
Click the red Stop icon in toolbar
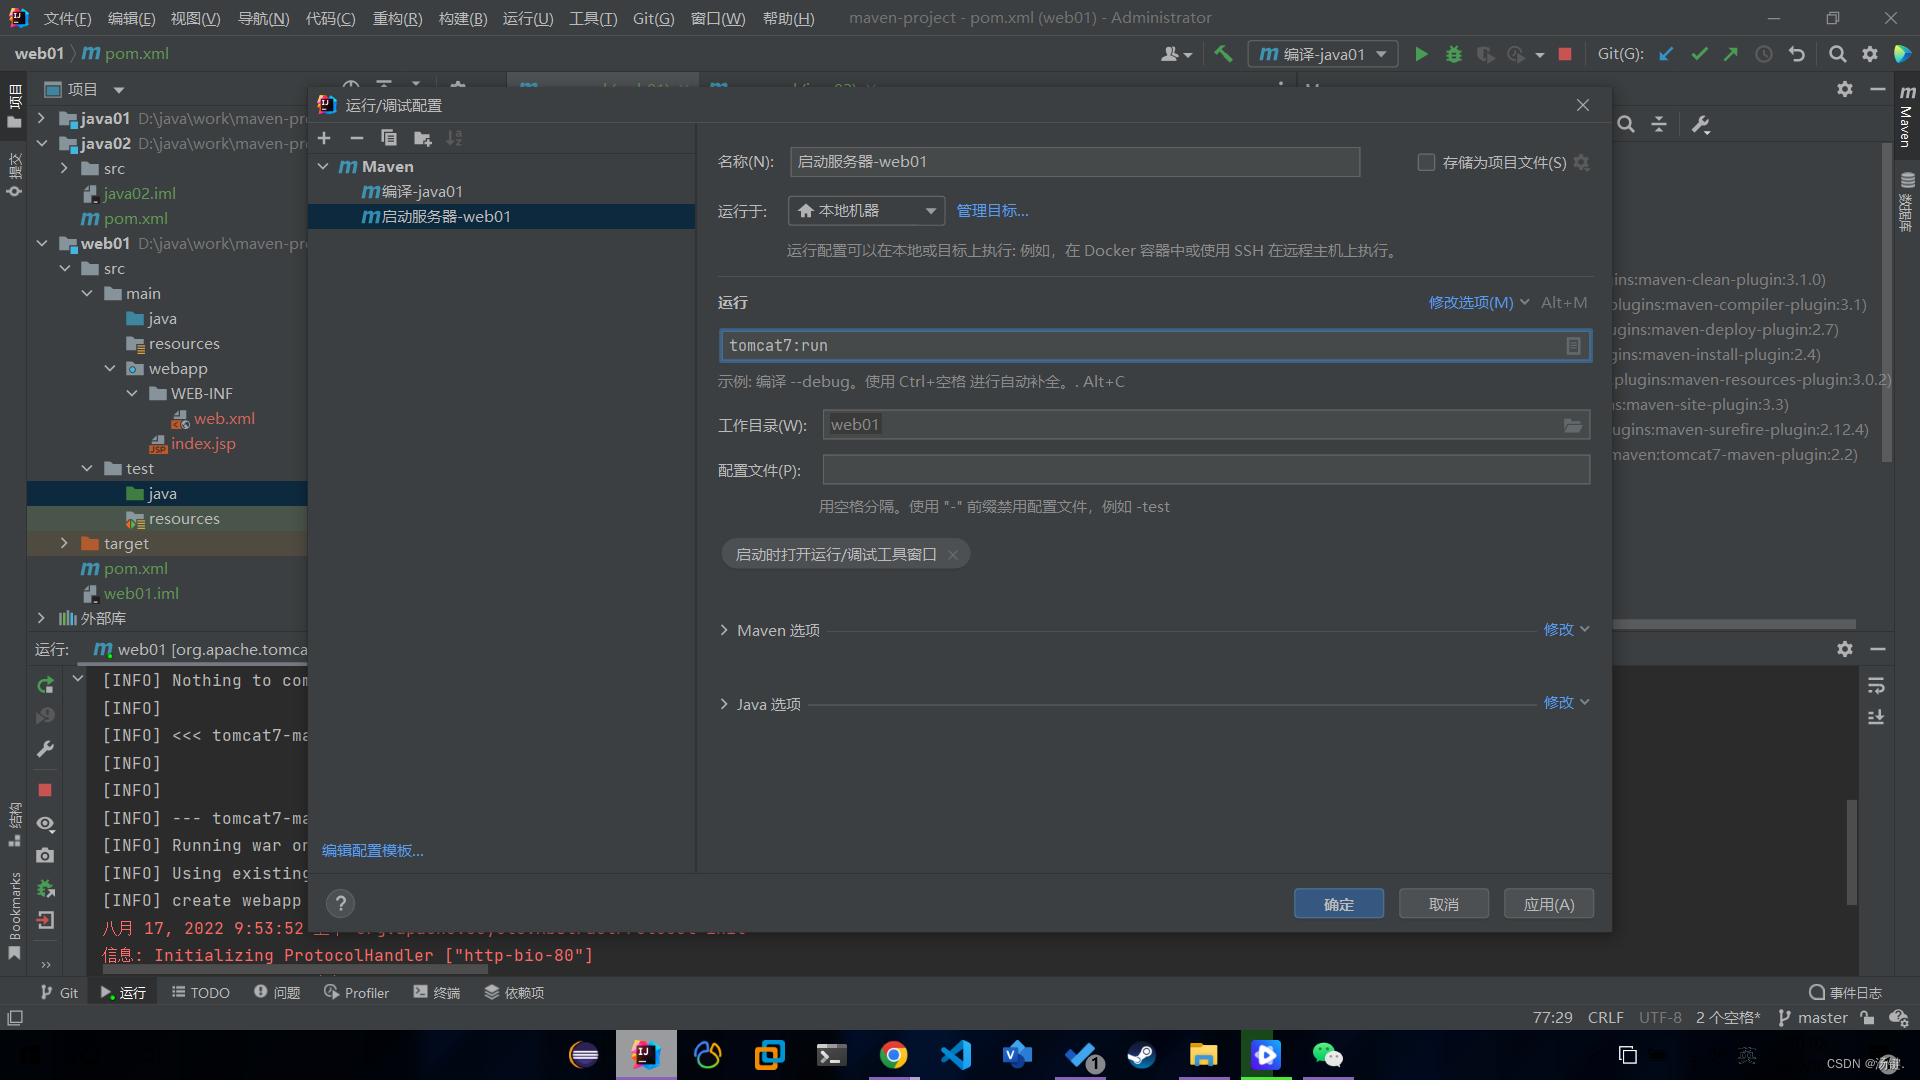pyautogui.click(x=1565, y=54)
